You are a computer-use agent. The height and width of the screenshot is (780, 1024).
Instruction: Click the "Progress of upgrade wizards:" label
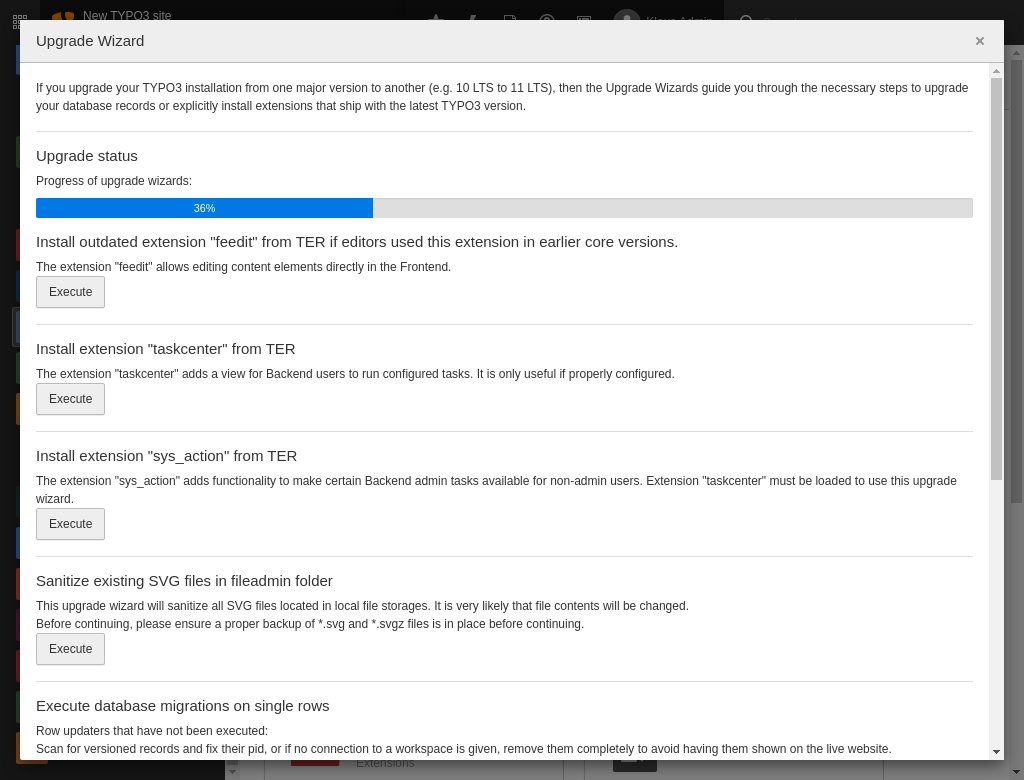point(114,181)
